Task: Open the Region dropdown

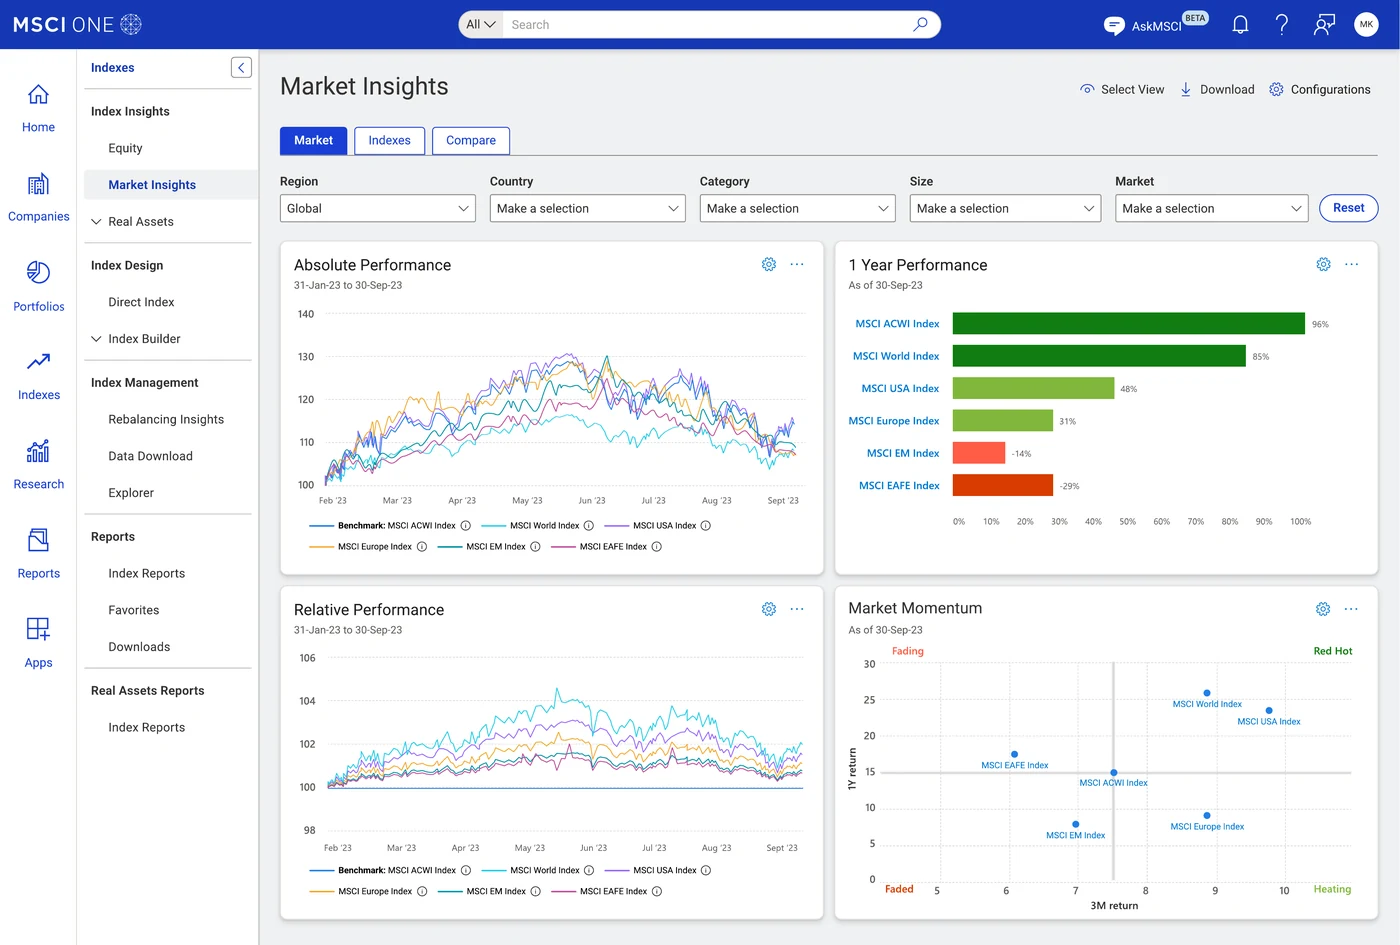Action: [x=378, y=208]
